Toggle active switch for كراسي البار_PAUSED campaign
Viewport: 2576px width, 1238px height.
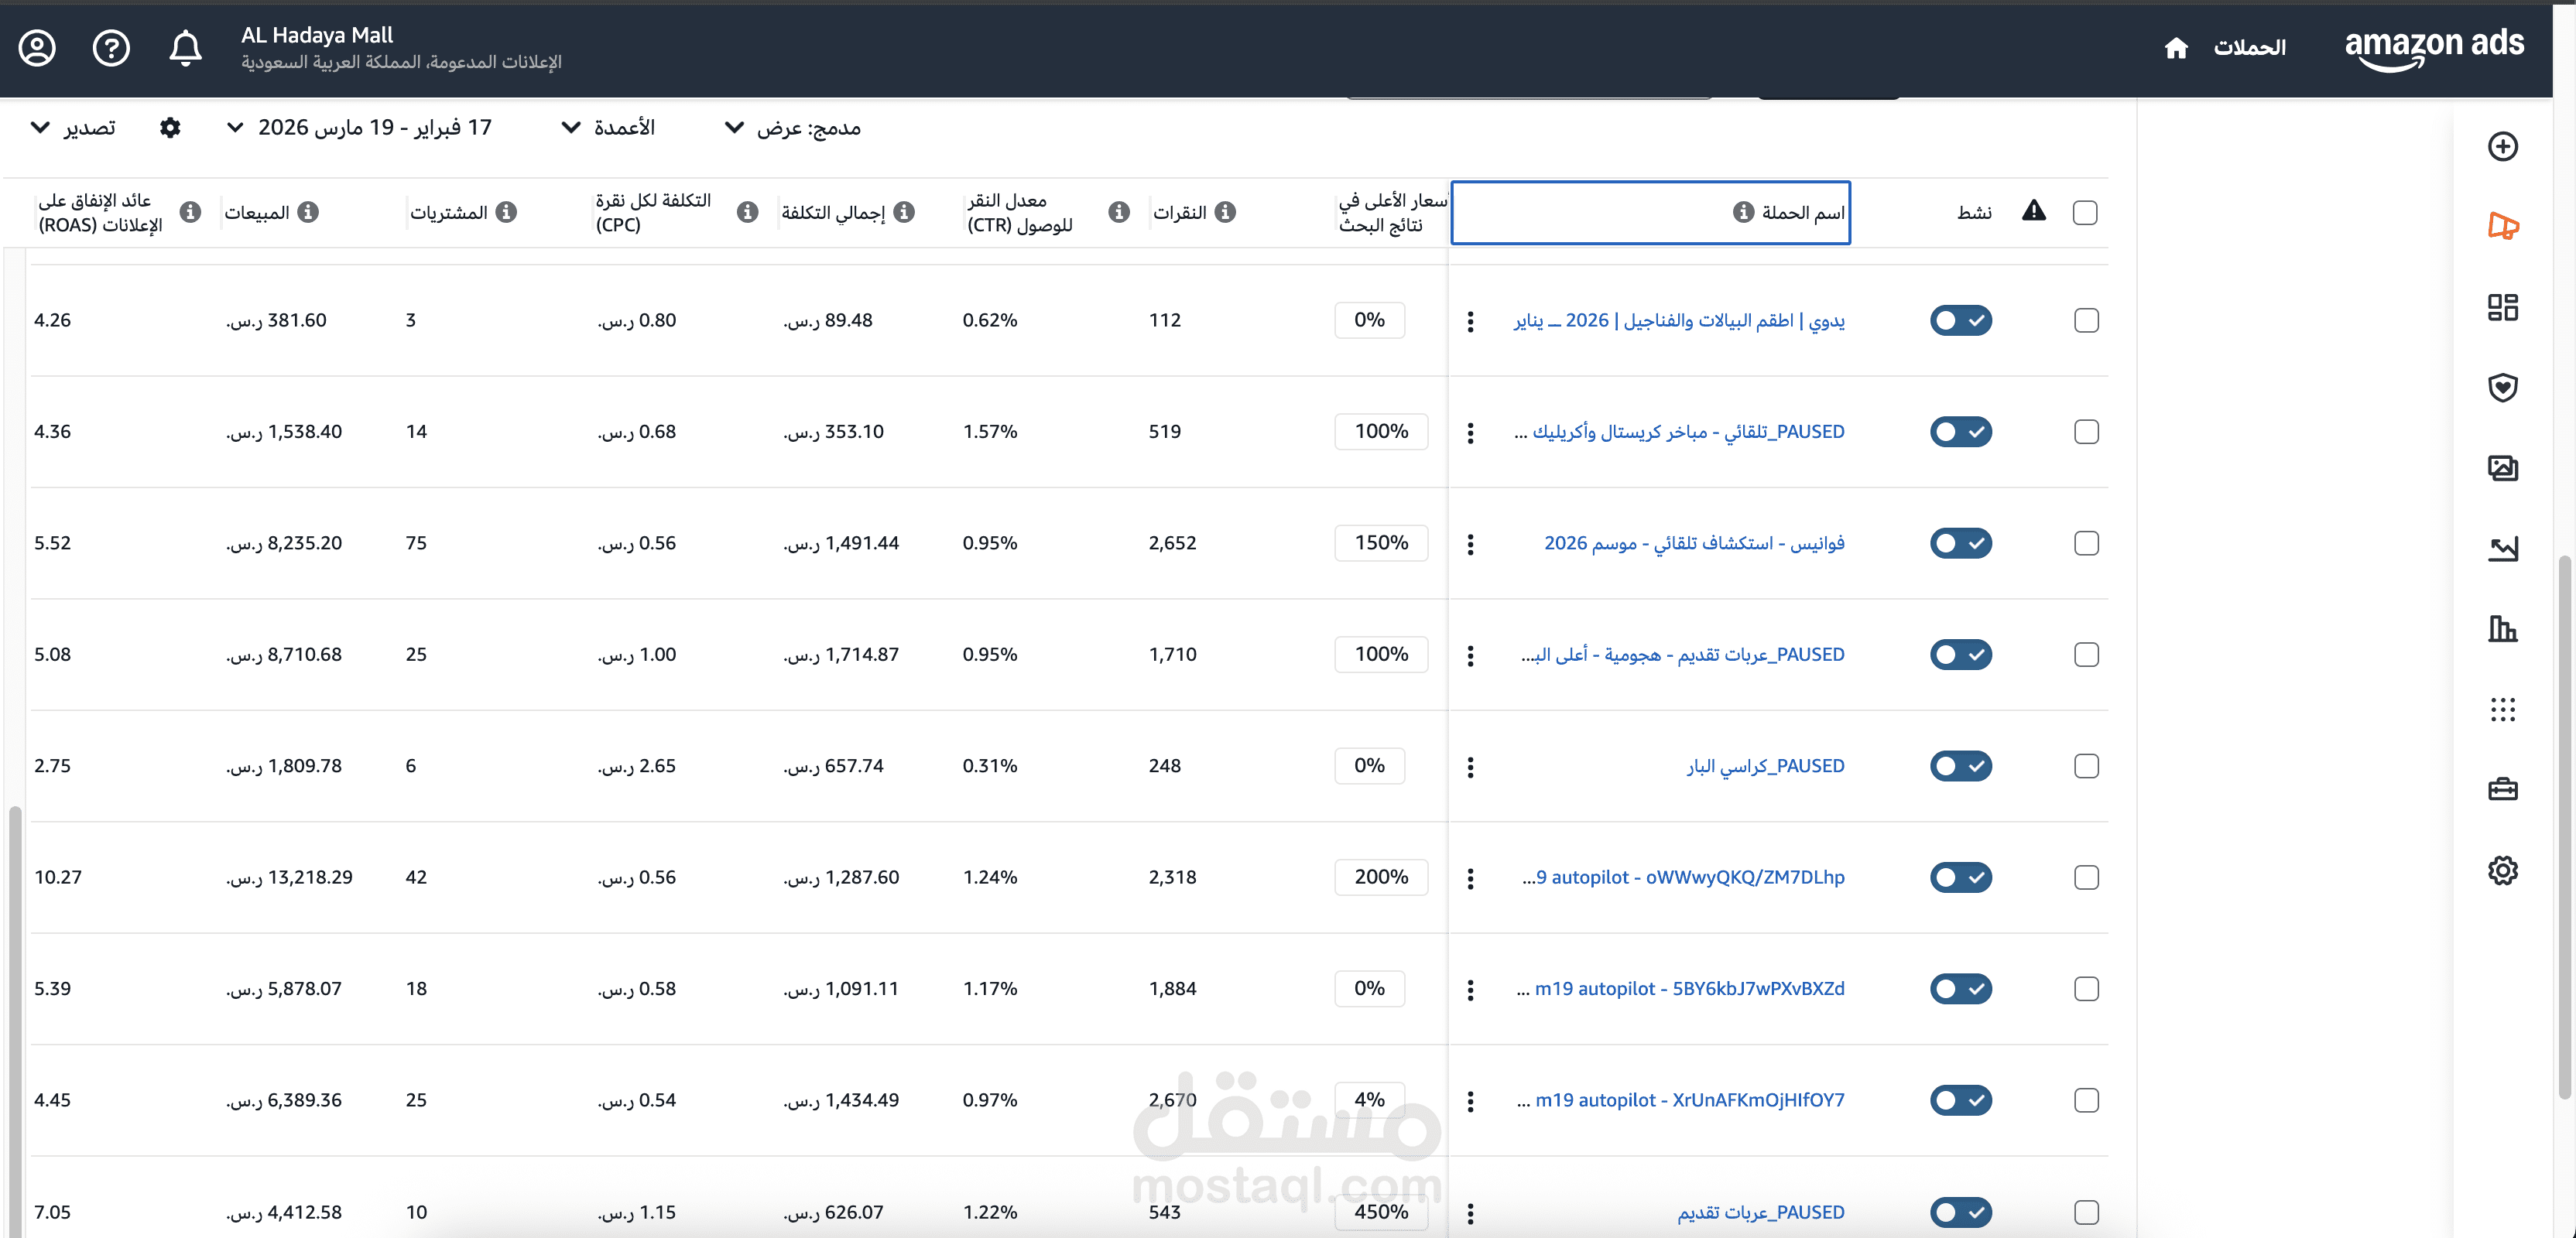(x=1960, y=766)
